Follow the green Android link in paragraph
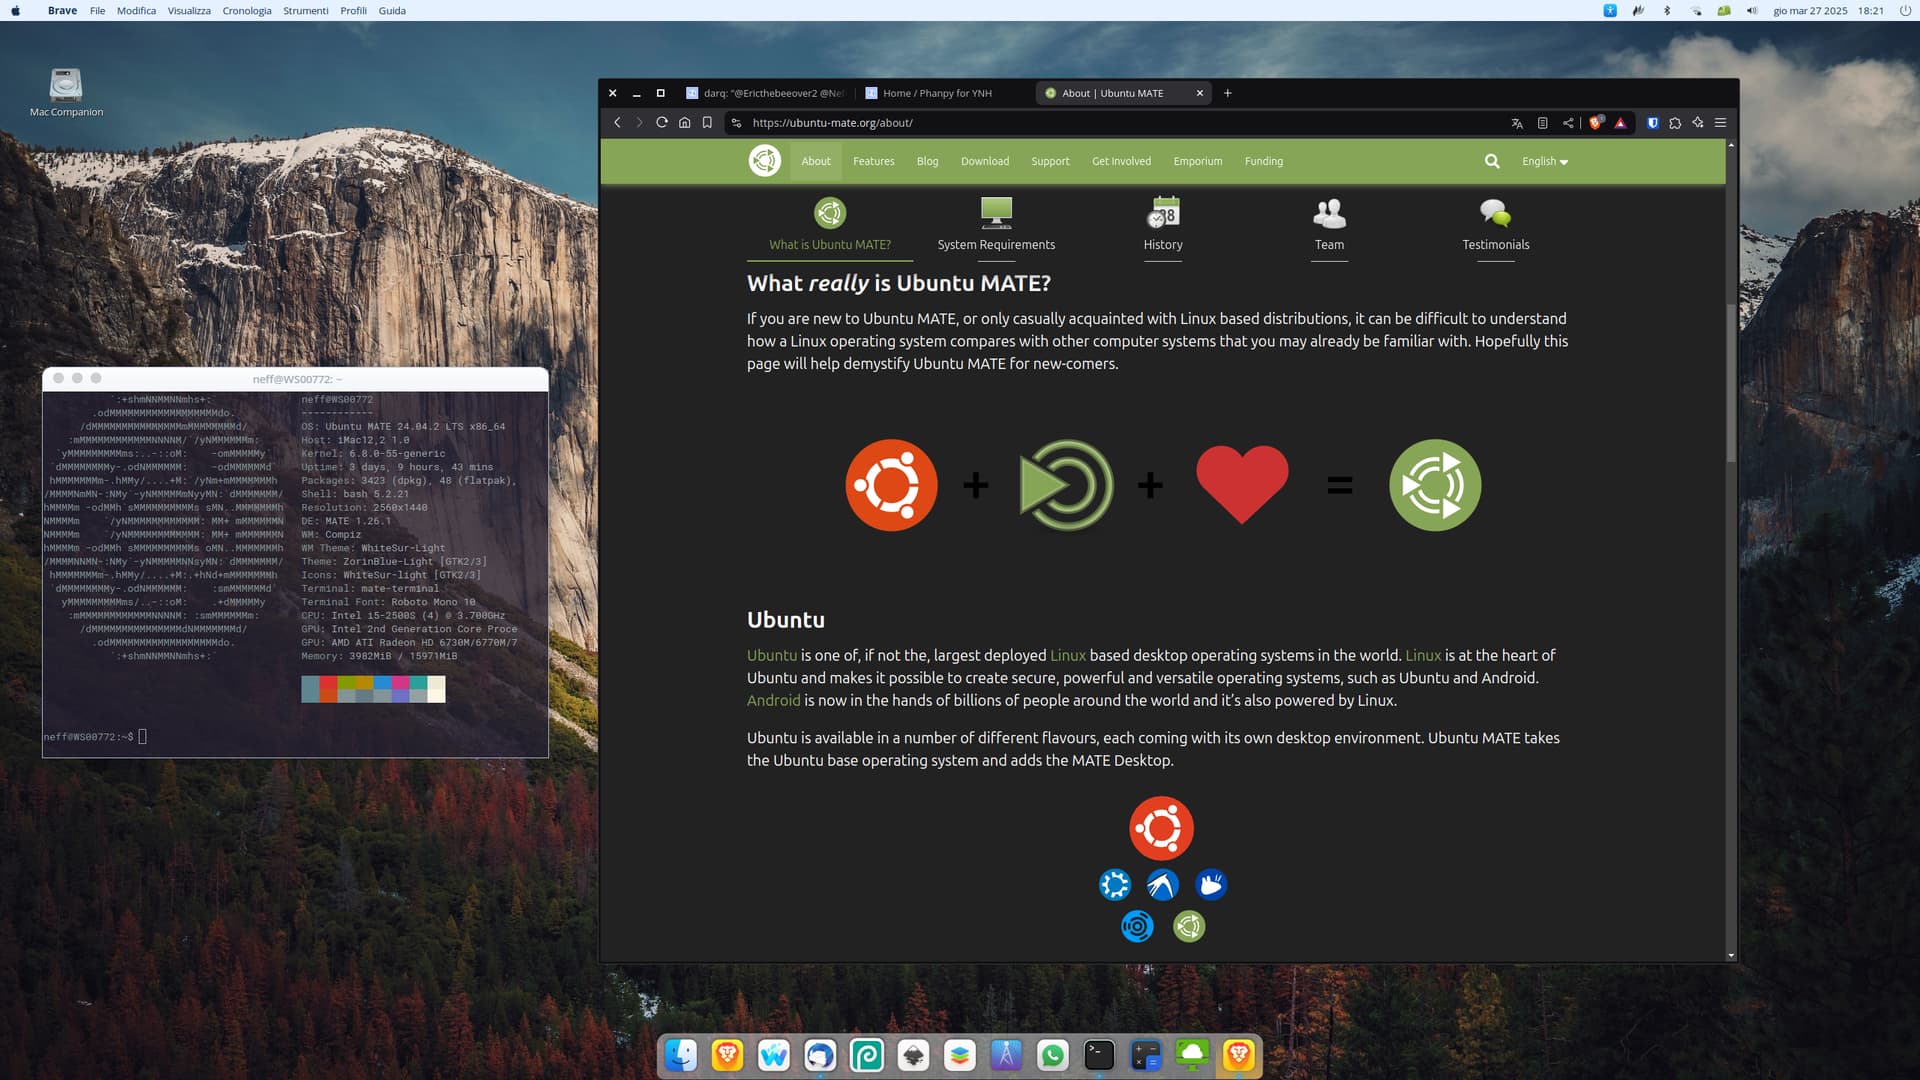1920x1080 pixels. [x=774, y=700]
